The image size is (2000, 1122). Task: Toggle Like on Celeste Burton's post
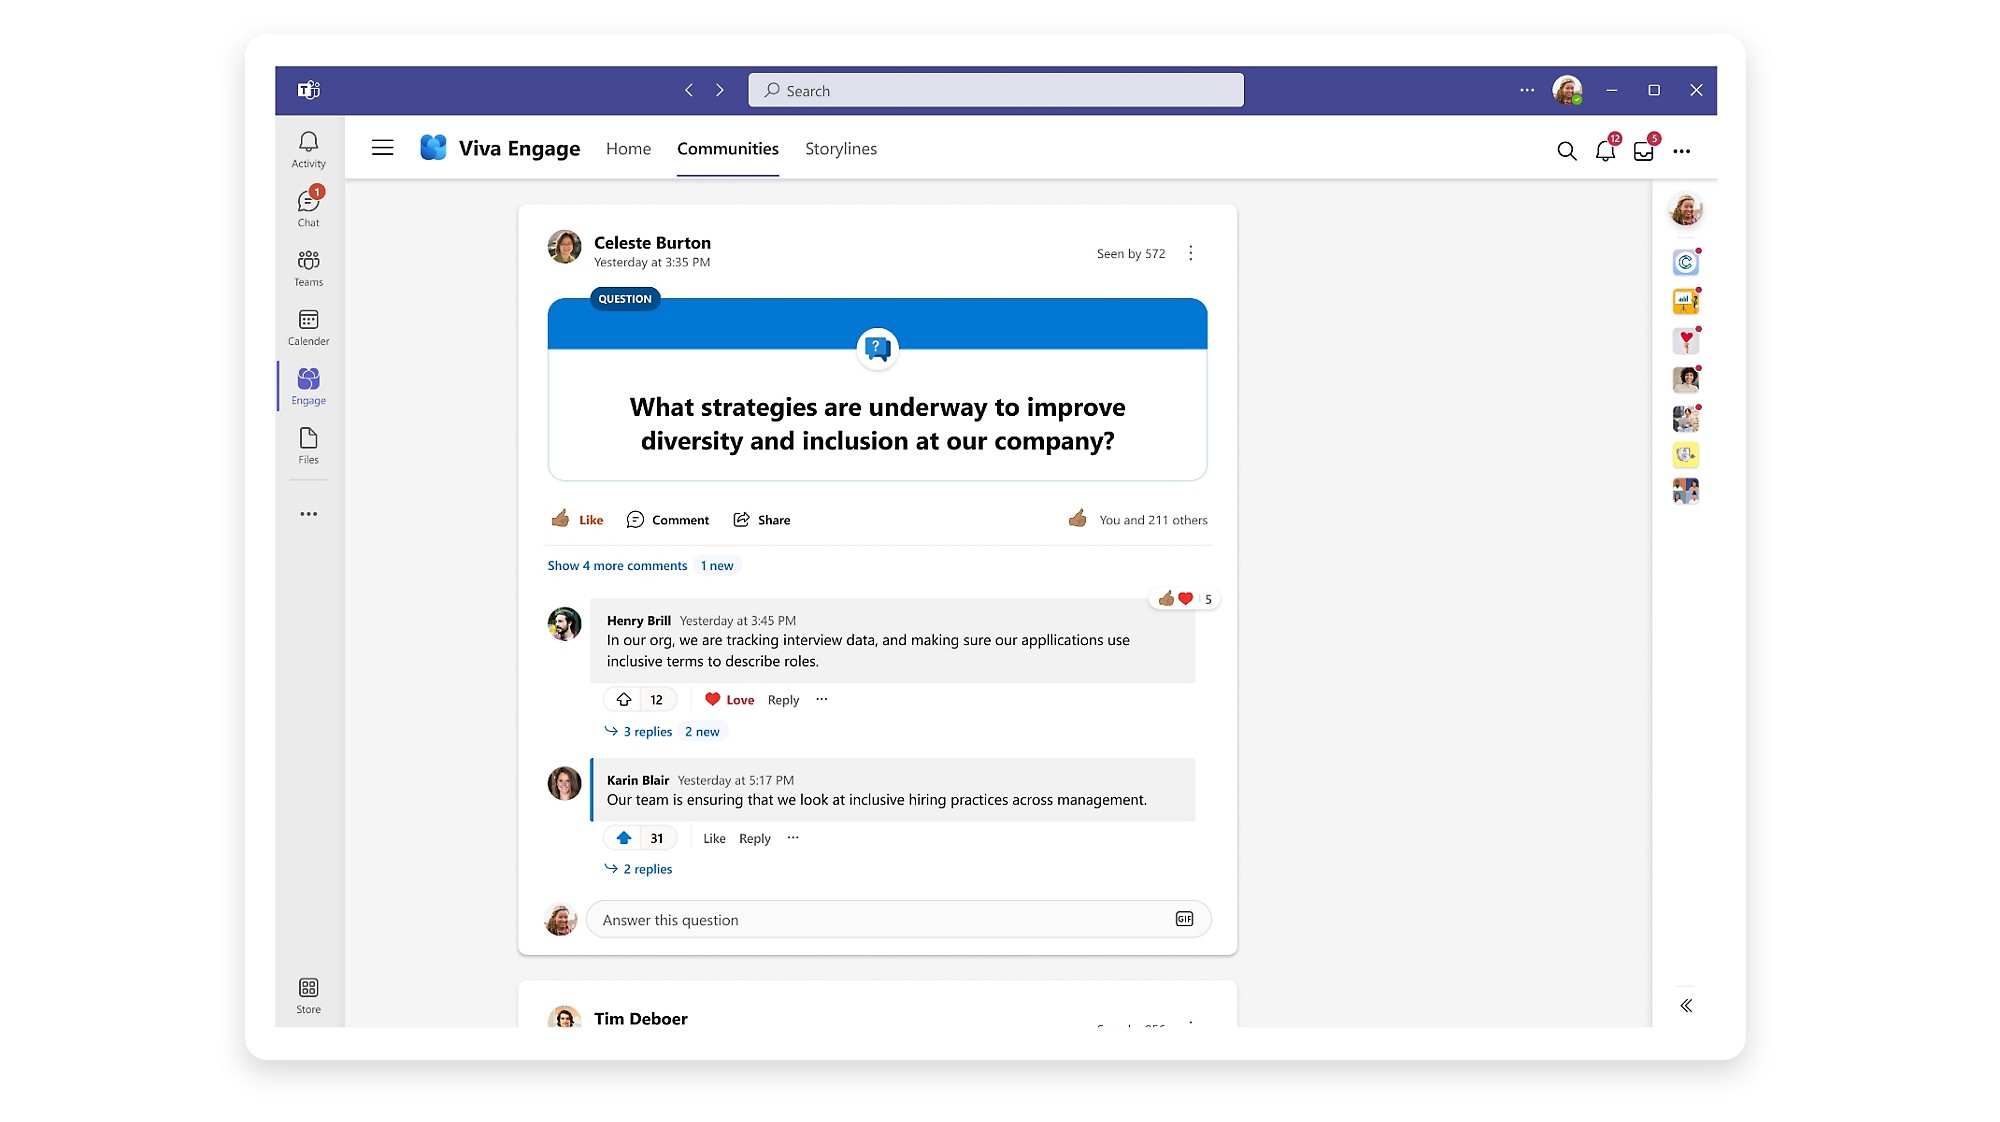[x=577, y=519]
